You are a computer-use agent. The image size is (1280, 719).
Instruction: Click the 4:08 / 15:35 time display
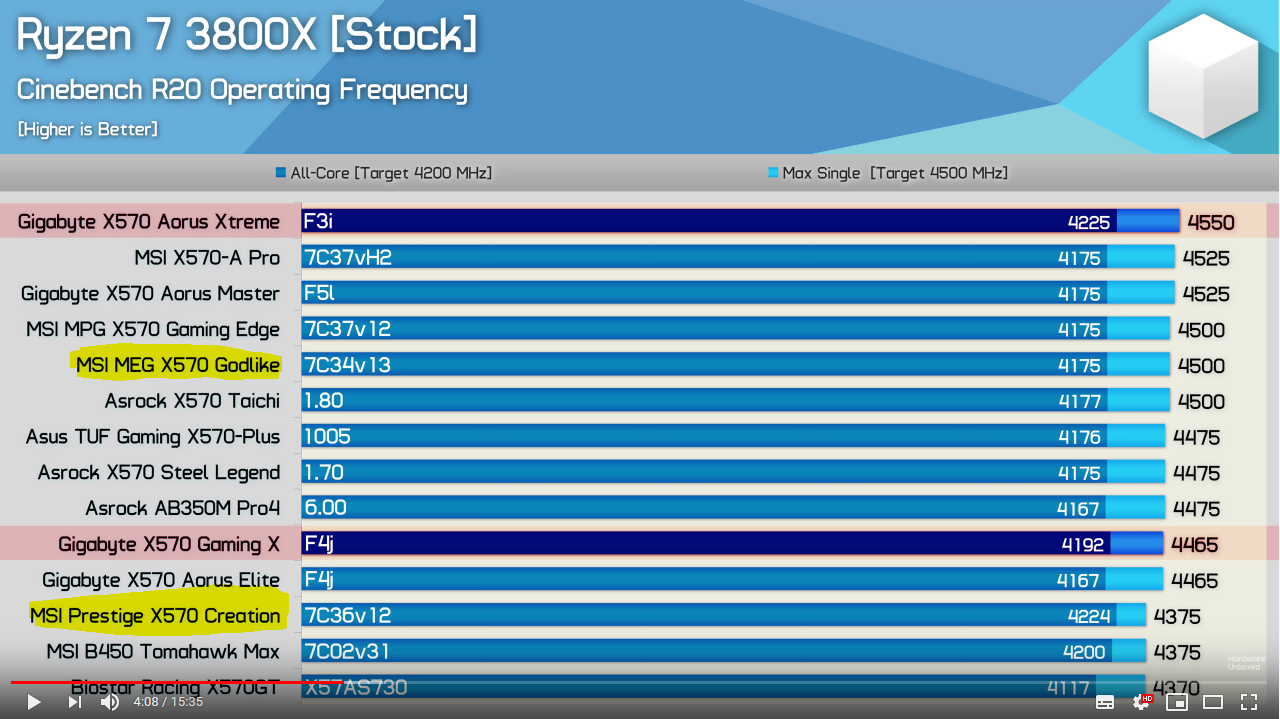tap(168, 702)
